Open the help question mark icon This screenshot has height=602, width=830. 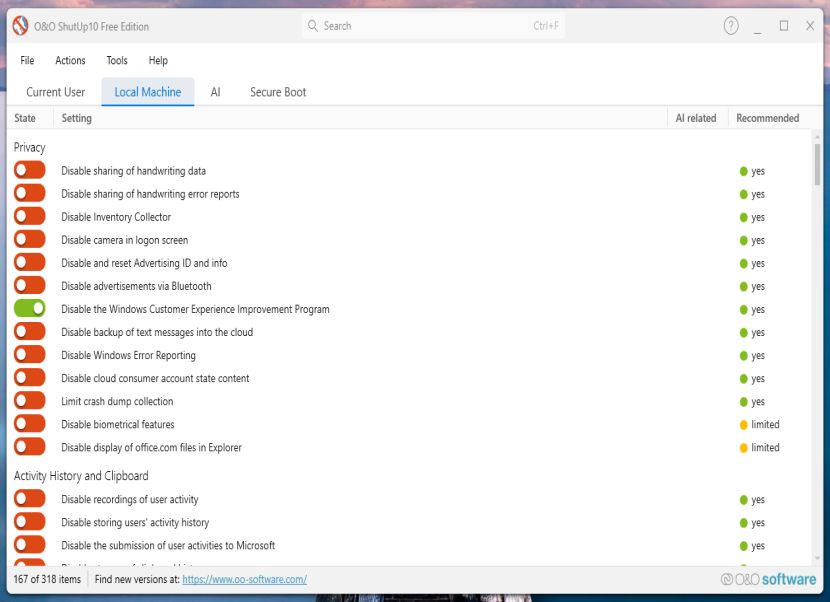(731, 25)
